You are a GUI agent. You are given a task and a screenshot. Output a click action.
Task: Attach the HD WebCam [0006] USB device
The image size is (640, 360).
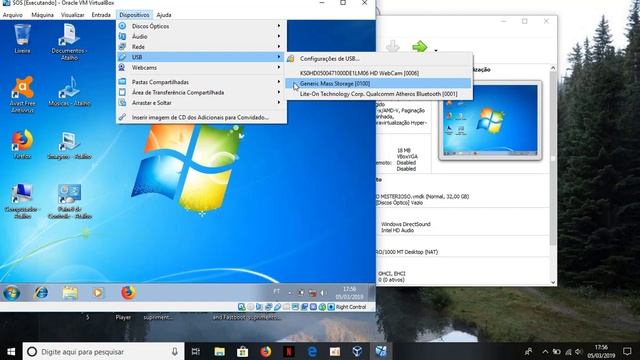[x=378, y=73]
